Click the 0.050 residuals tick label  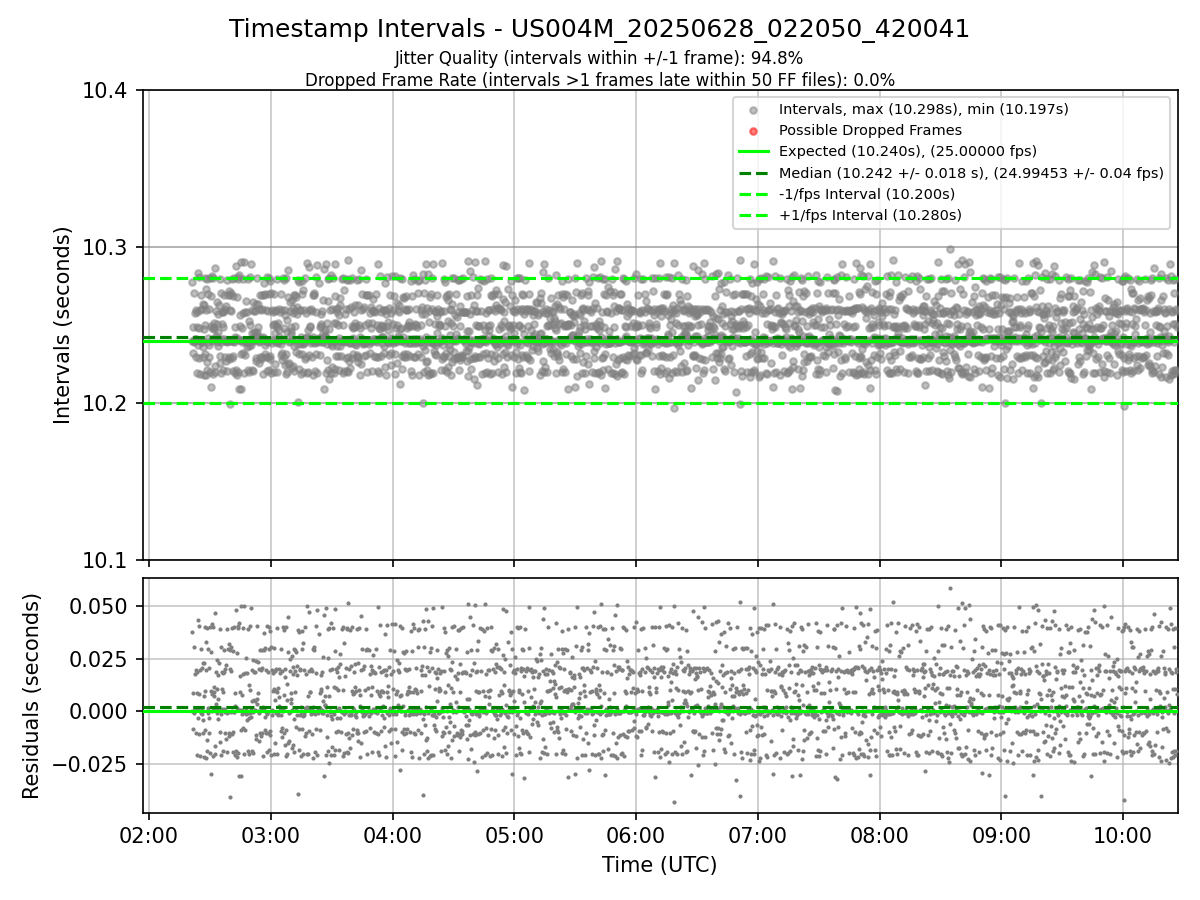pyautogui.click(x=100, y=606)
